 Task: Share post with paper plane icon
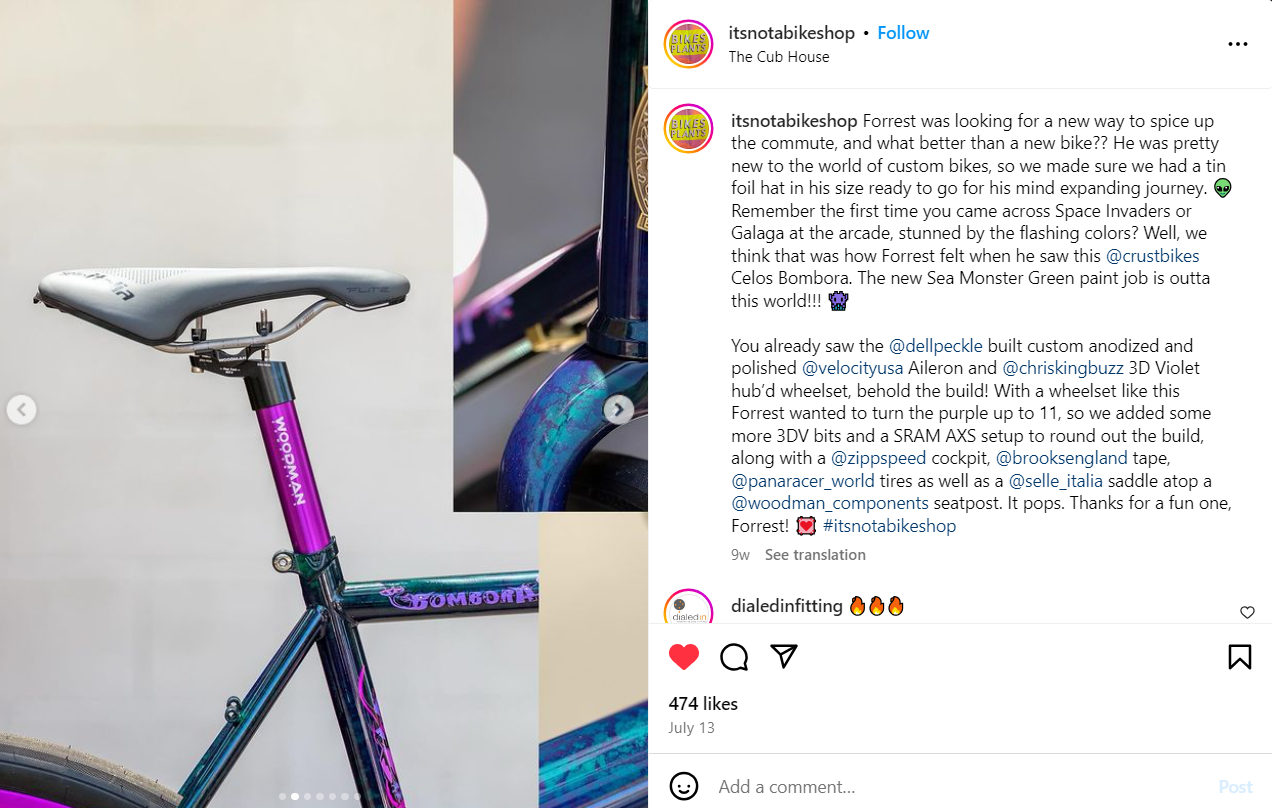(784, 656)
